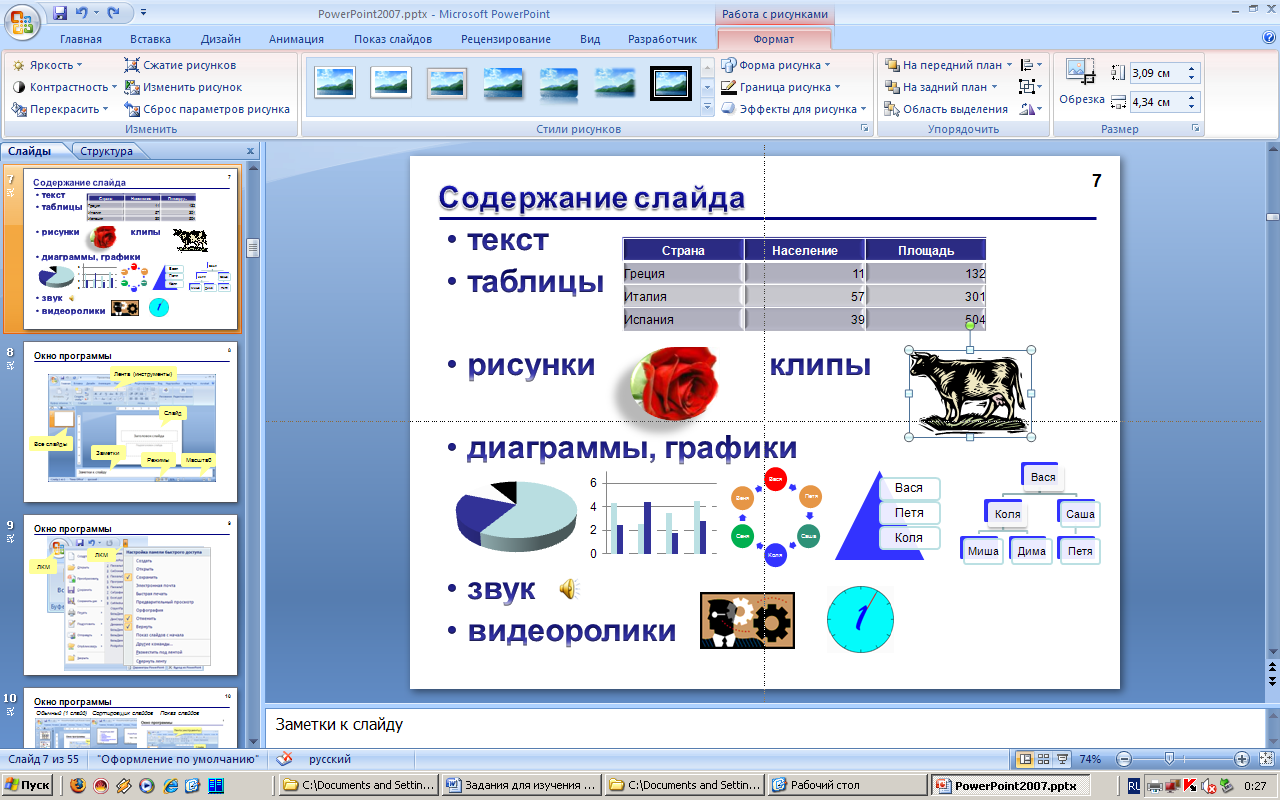Open Эффекты для рисунка effects dropdown
Image resolution: width=1280 pixels, height=800 pixels.
(796, 109)
